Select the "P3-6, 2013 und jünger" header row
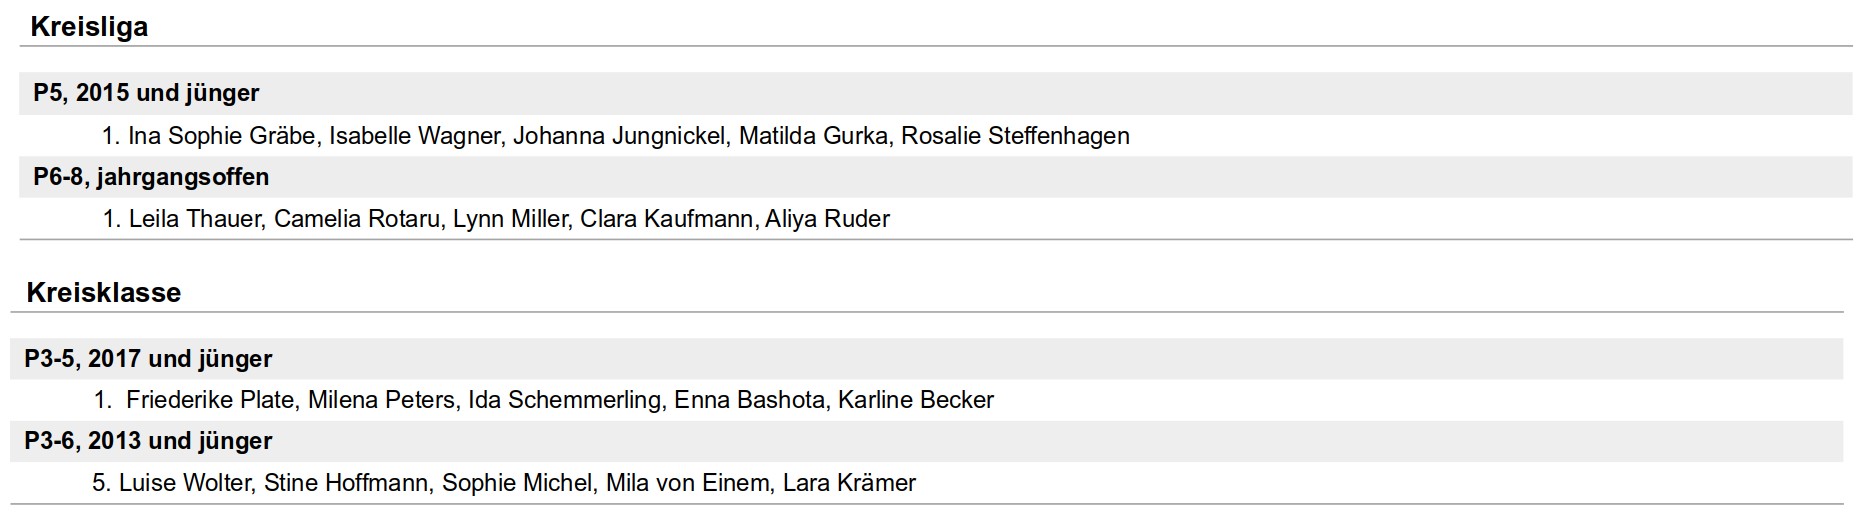Image resolution: width=1874 pixels, height=521 pixels. (148, 441)
